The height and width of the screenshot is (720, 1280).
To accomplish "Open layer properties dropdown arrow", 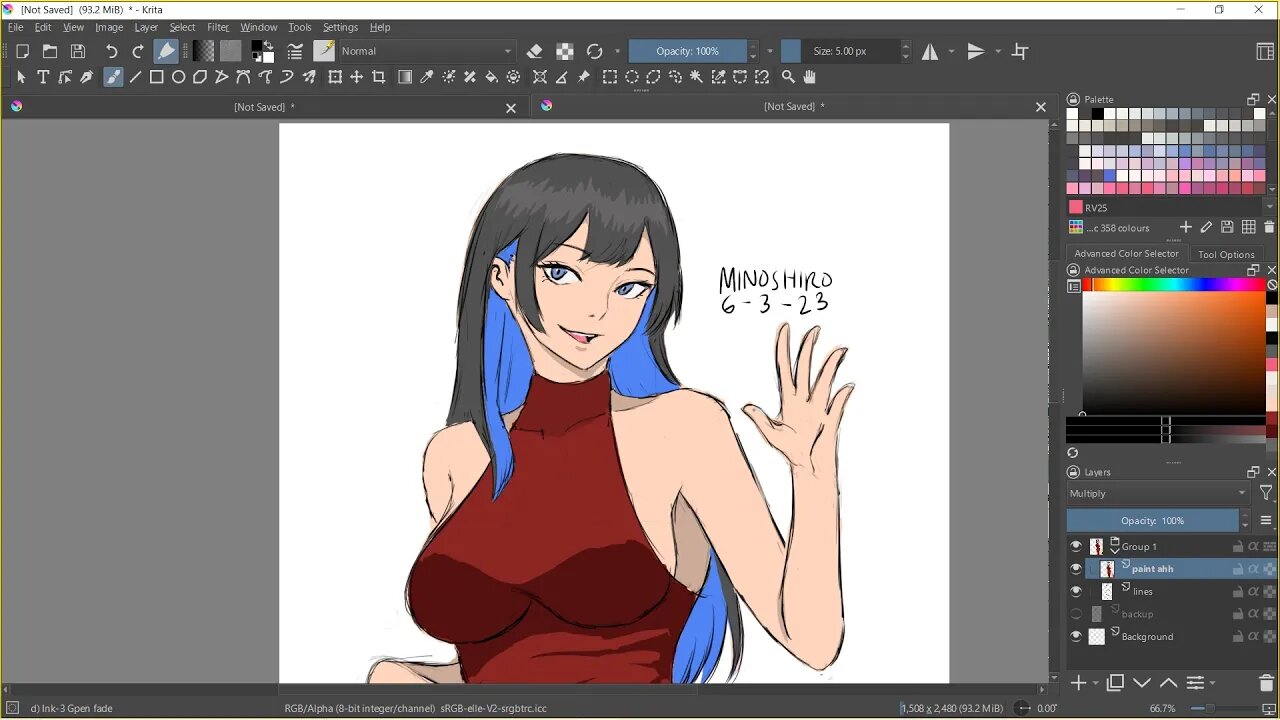I will click(x=1213, y=684).
